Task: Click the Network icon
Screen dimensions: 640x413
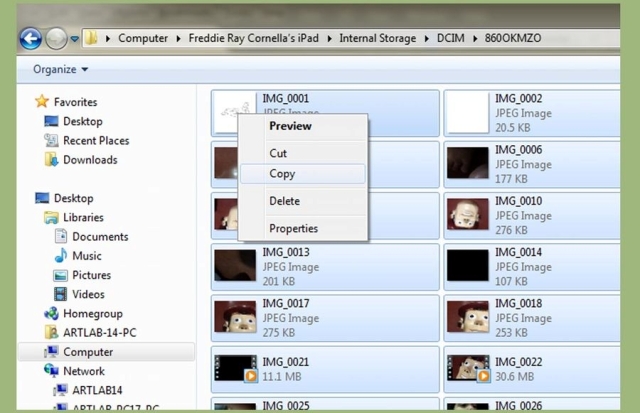Action: pos(51,371)
